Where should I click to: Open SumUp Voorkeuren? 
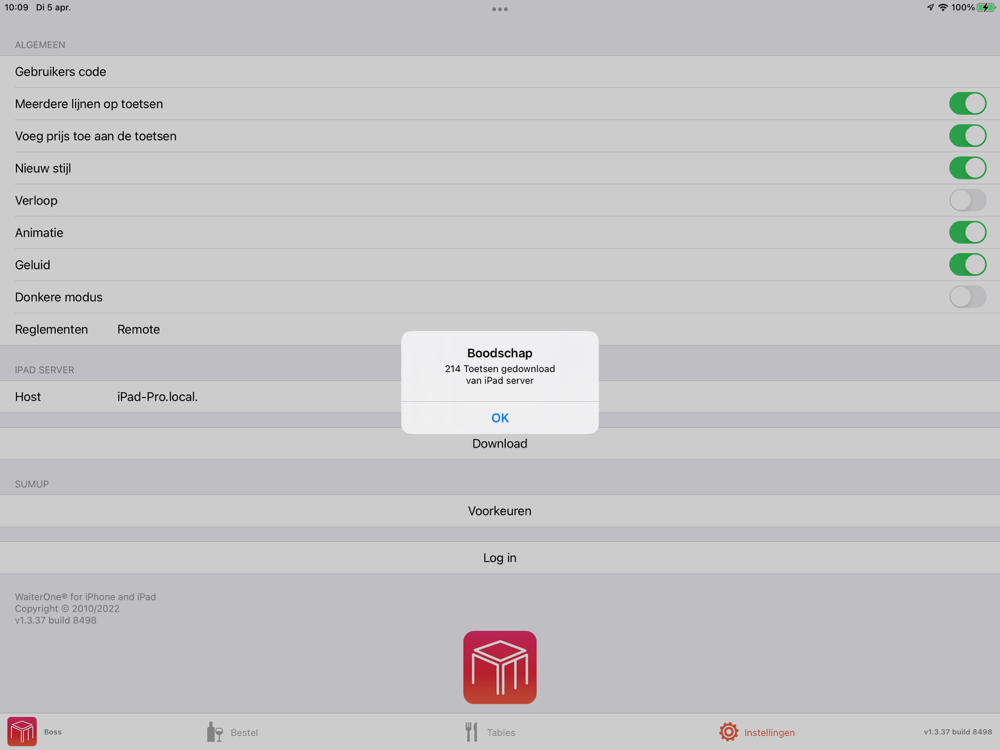click(499, 511)
